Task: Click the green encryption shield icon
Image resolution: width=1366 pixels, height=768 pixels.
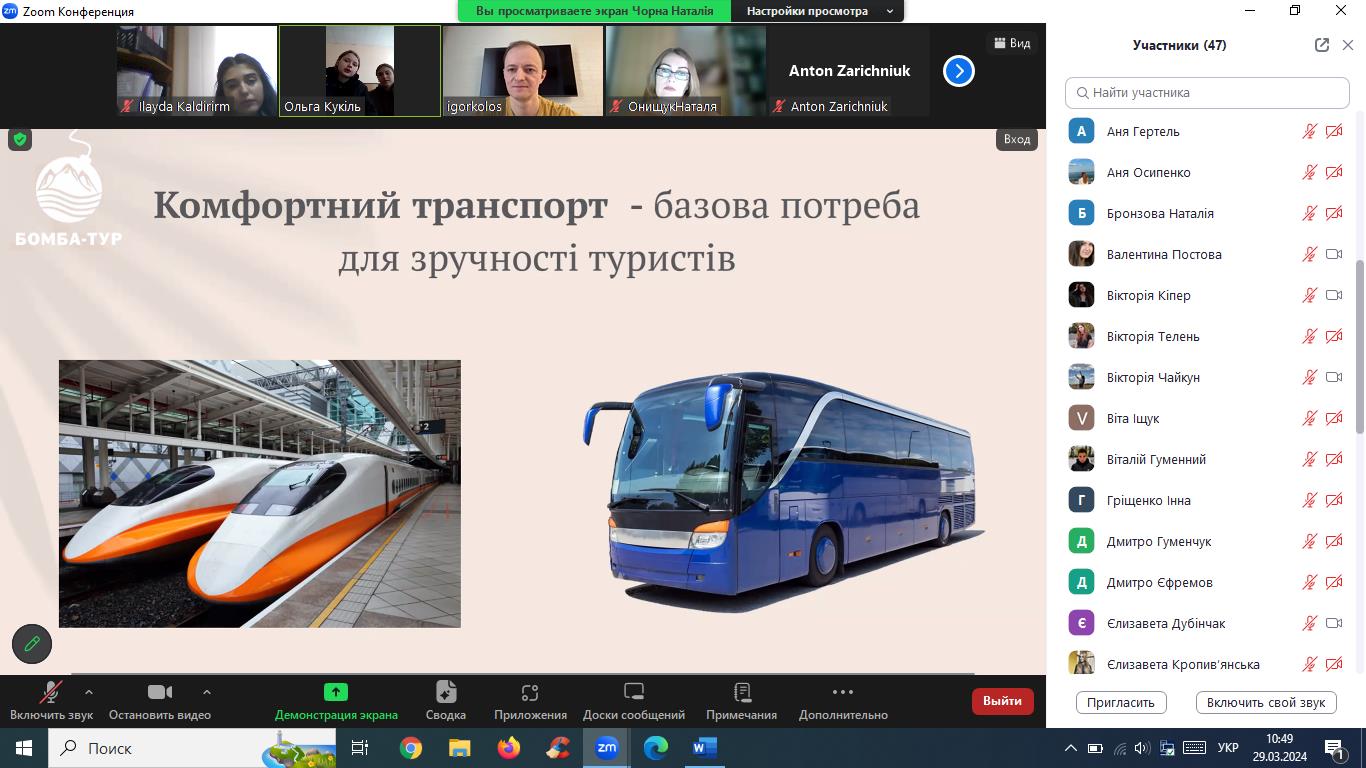Action: (20, 140)
